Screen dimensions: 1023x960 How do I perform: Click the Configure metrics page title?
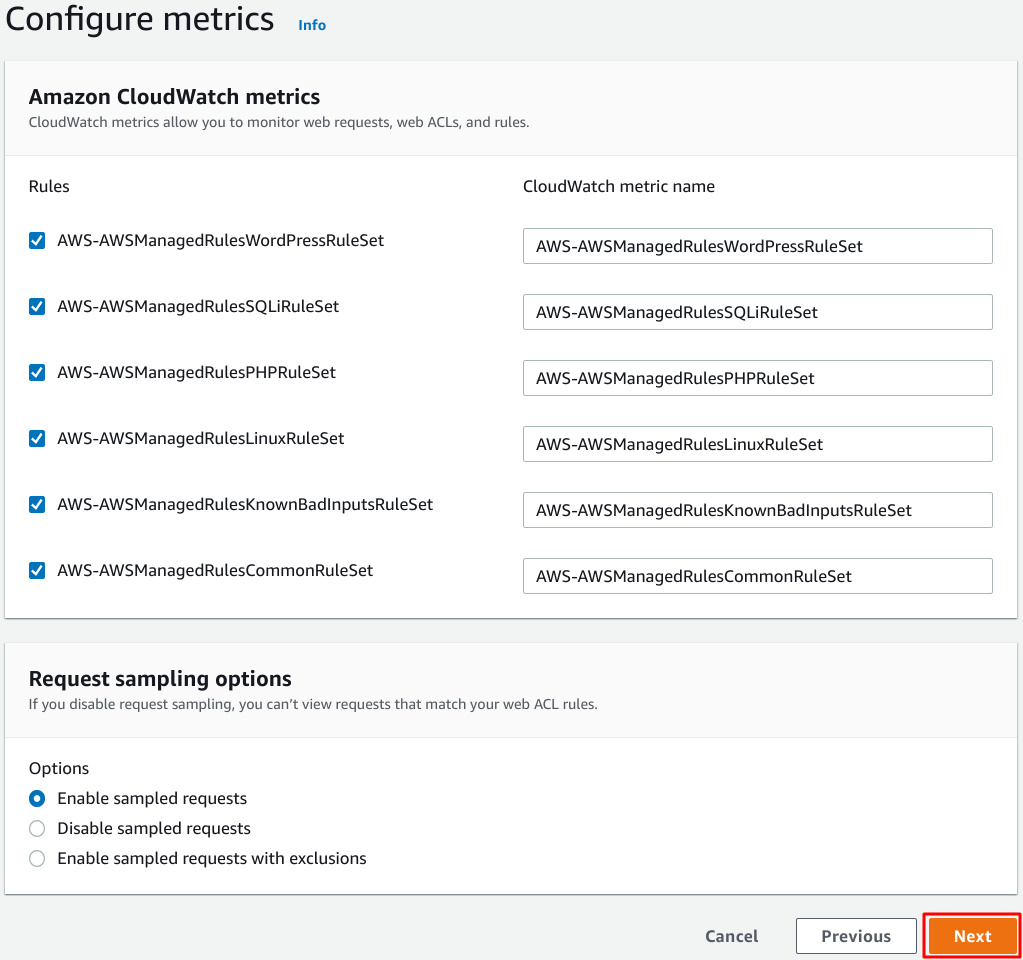(140, 19)
